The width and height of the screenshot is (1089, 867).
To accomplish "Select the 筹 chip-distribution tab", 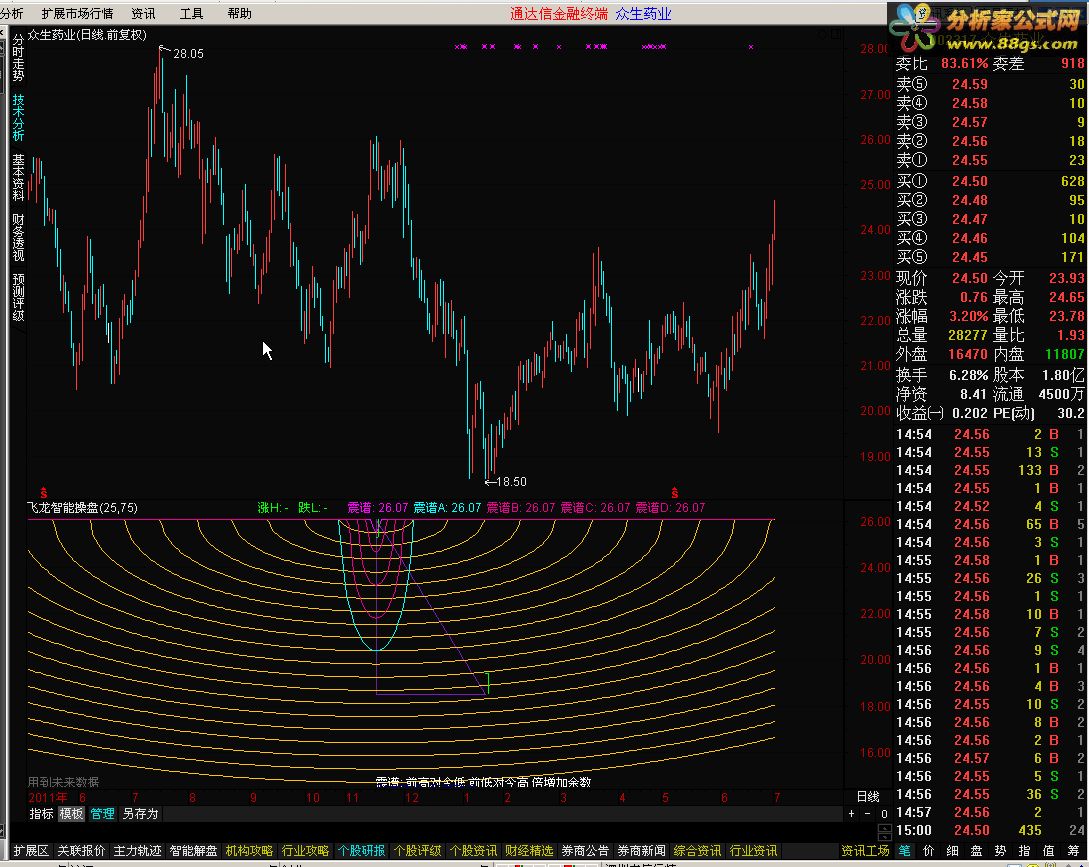I will [x=1073, y=851].
